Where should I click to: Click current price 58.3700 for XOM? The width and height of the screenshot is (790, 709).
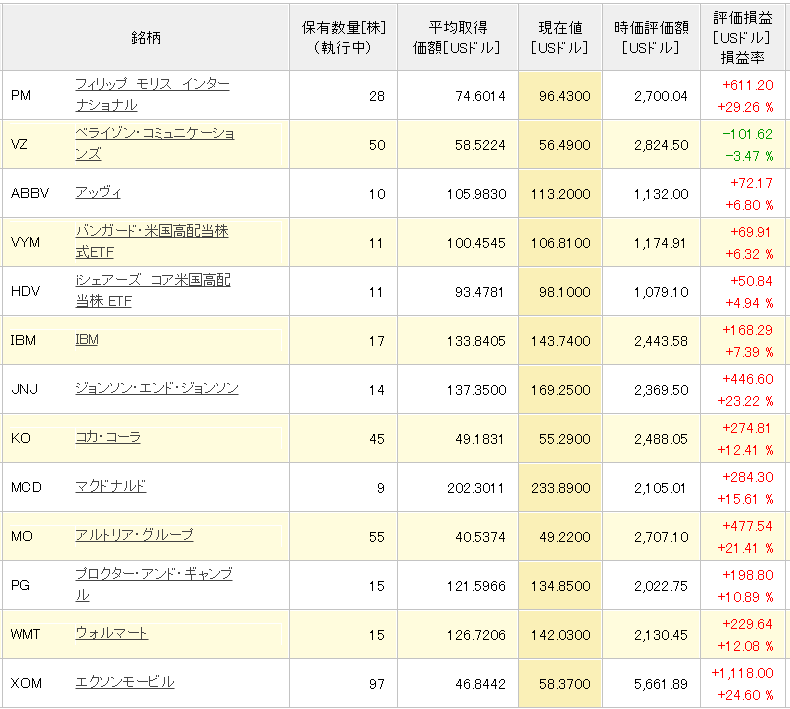[564, 684]
